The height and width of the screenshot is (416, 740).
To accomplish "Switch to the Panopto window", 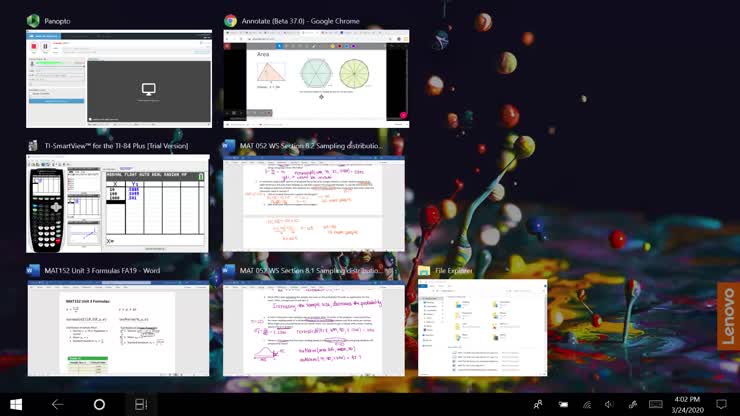I will 119,79.
